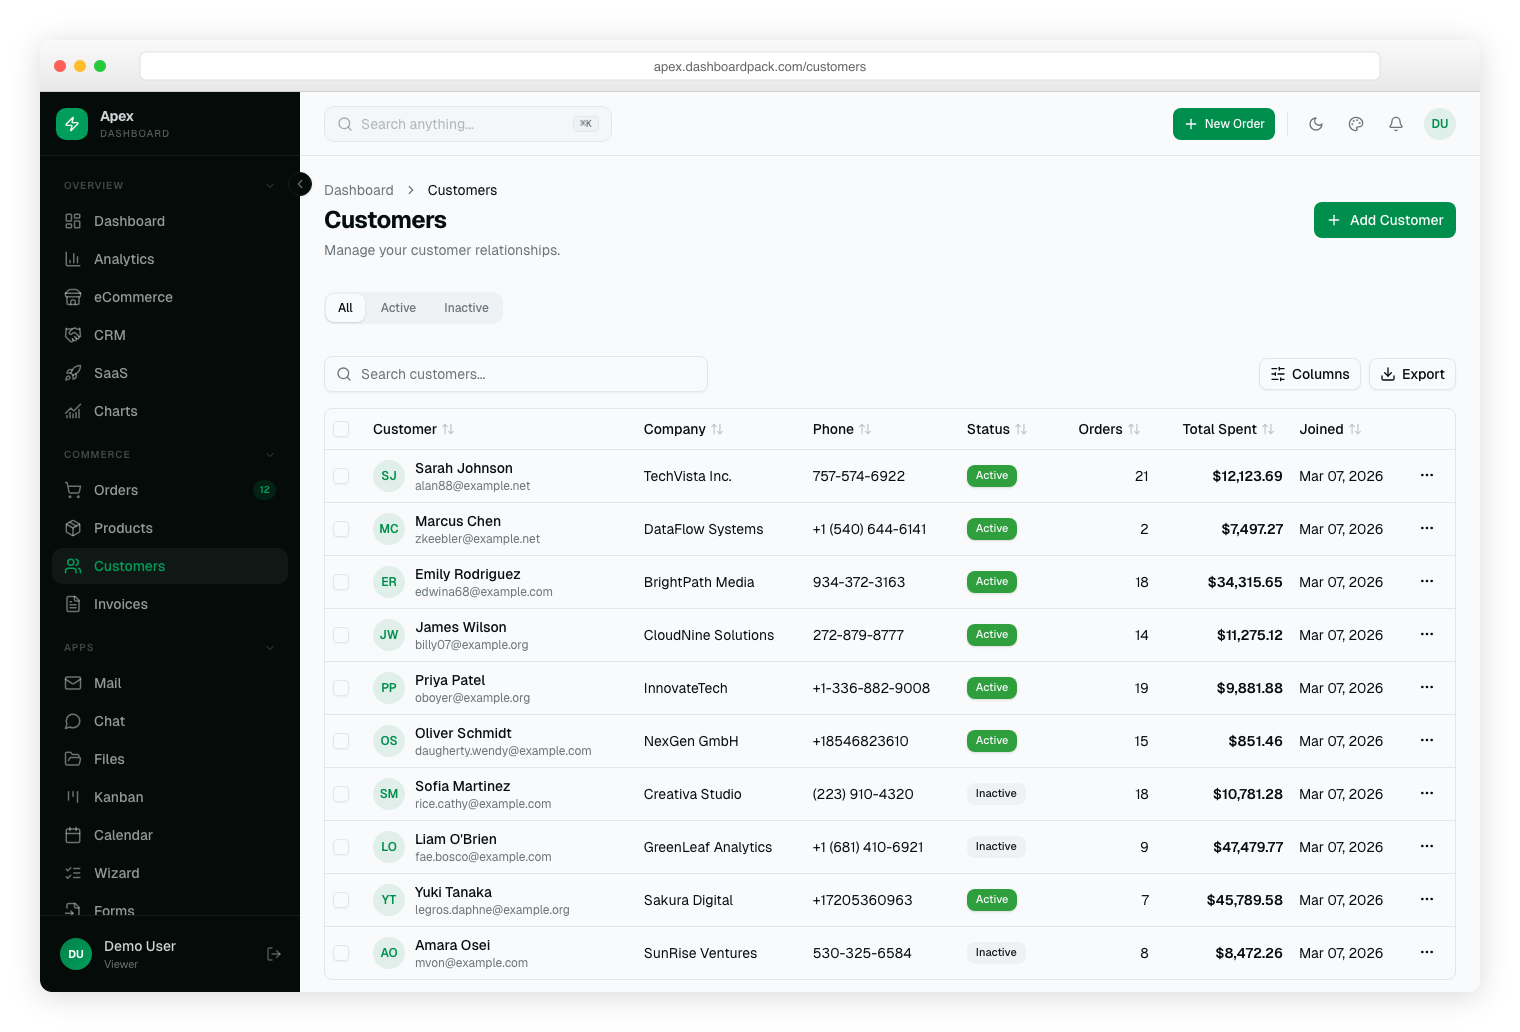The height and width of the screenshot is (1032, 1520).
Task: Switch to the Active customers tab
Action: (398, 308)
